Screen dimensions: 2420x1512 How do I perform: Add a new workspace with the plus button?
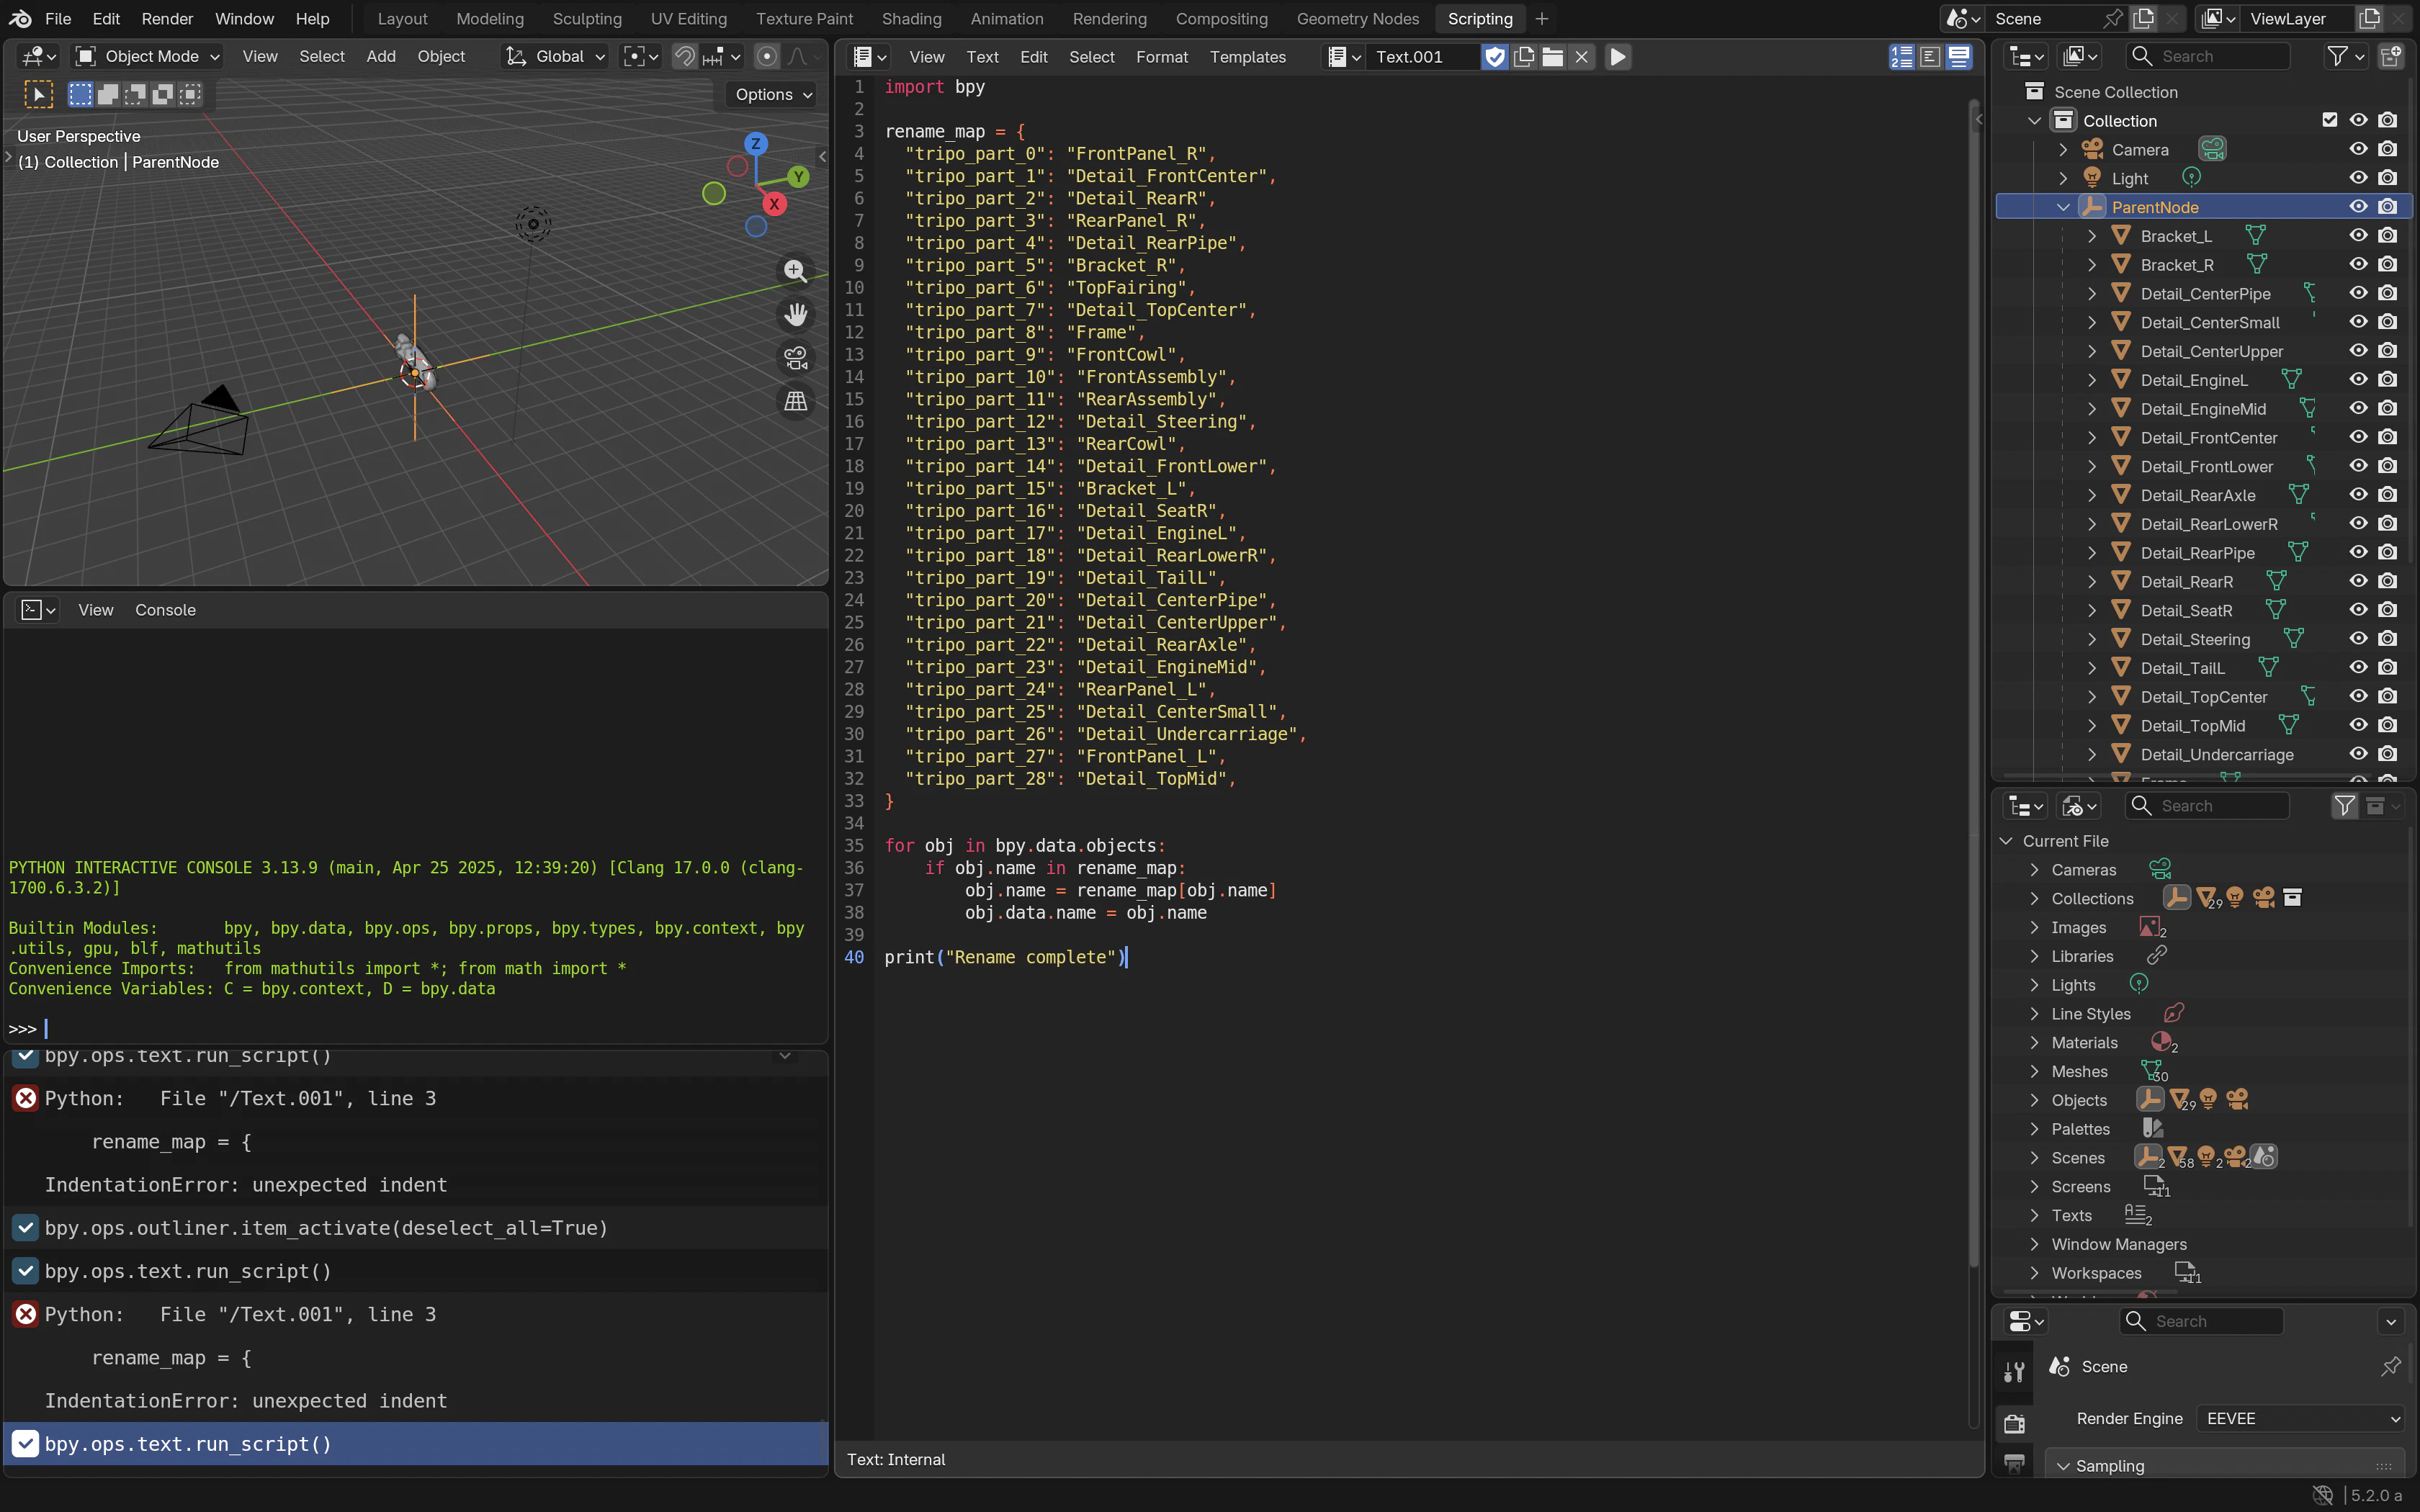point(1541,18)
